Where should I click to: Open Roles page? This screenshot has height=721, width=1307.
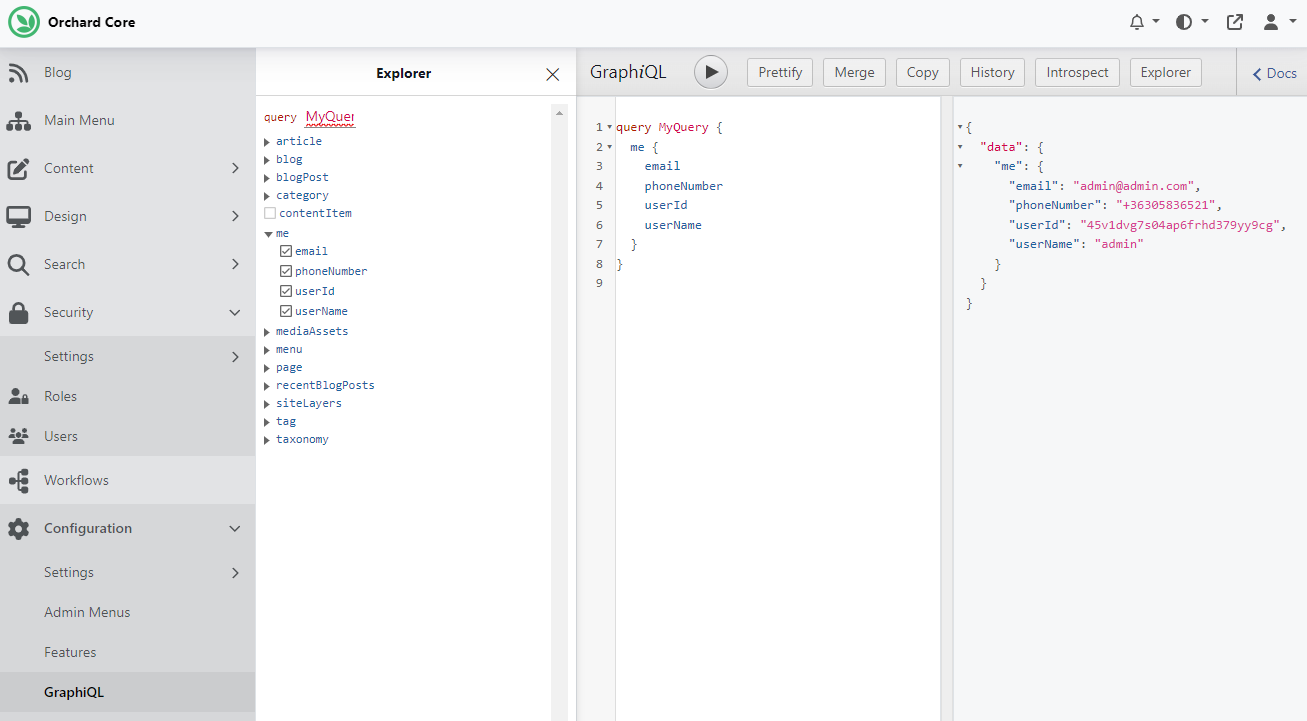(x=128, y=397)
